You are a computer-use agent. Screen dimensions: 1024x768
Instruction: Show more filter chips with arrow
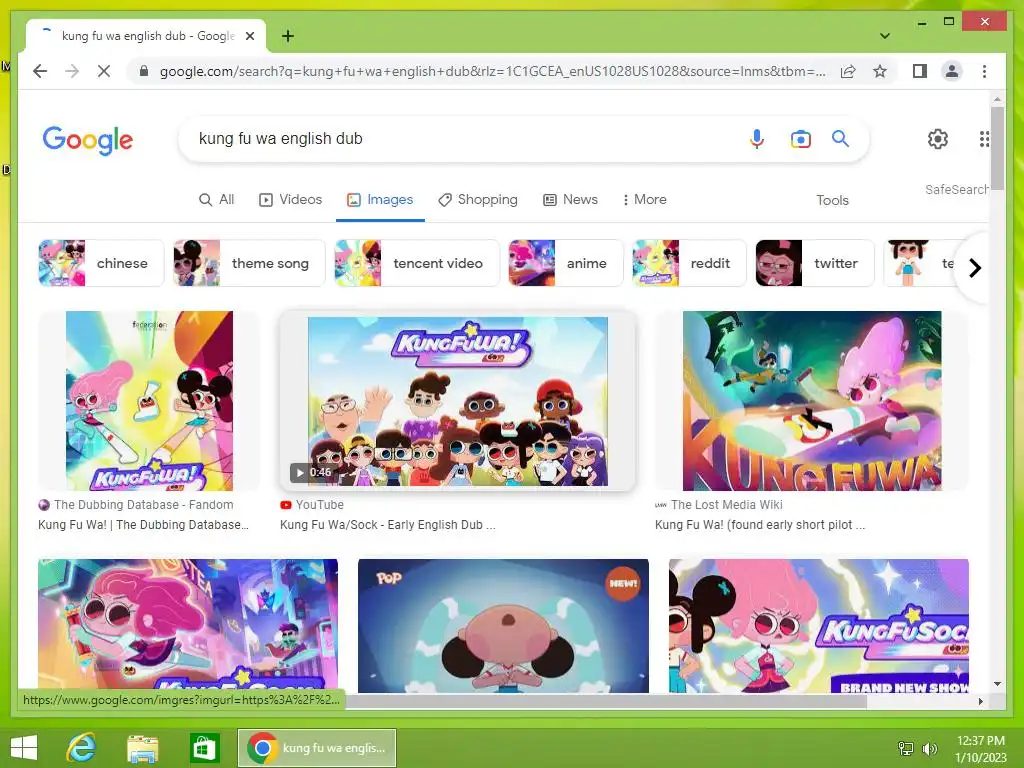point(974,268)
